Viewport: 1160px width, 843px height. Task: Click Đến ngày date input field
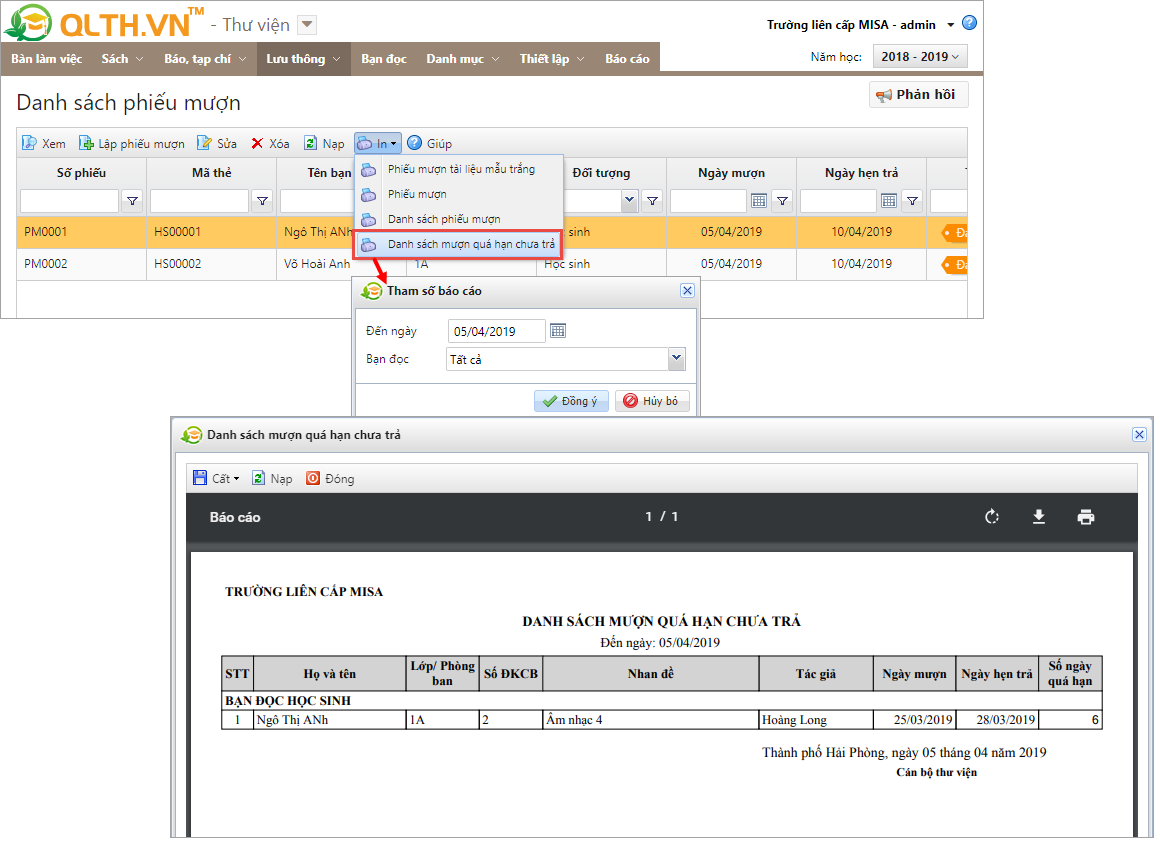pyautogui.click(x=496, y=331)
